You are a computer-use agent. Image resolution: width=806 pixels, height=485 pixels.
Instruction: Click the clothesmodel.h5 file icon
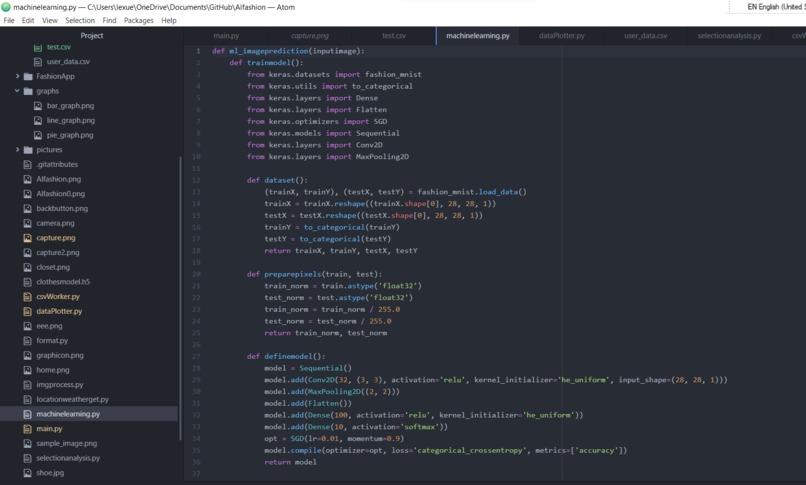(28, 282)
